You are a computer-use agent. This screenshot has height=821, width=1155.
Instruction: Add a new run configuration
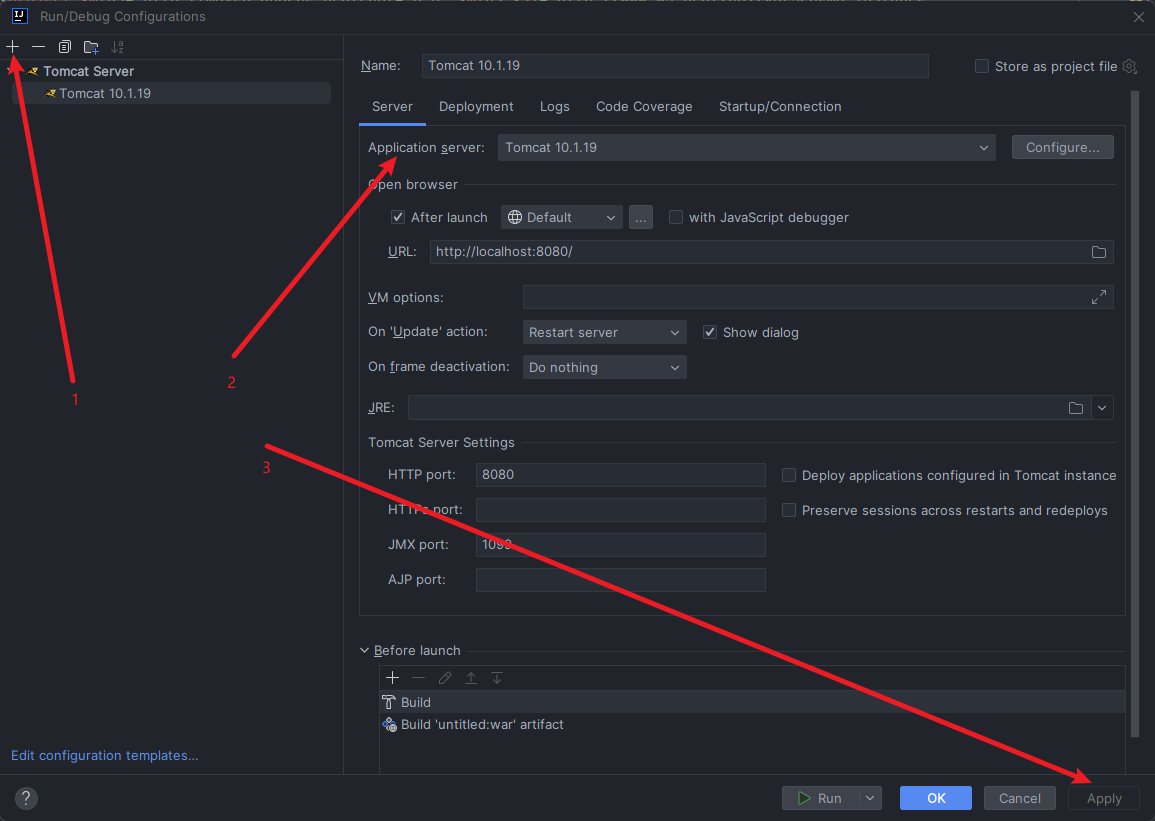tap(13, 46)
